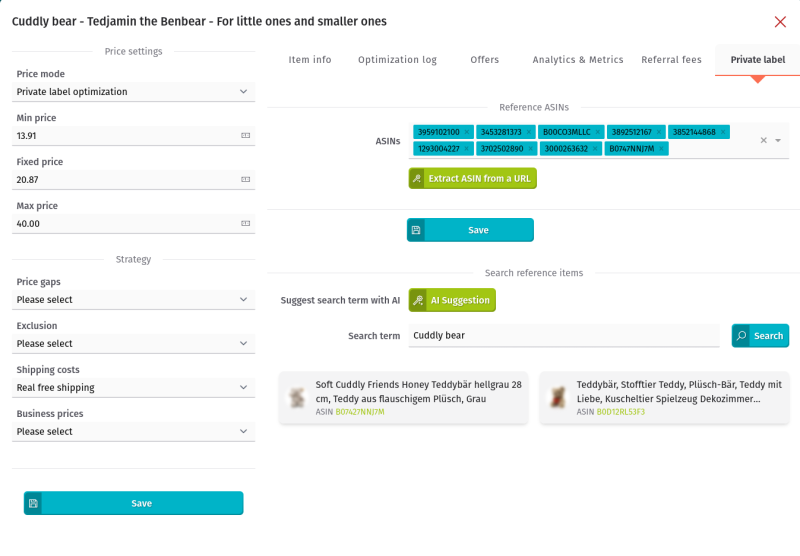Open the Price gaps dropdown
The width and height of the screenshot is (800, 556).
[x=133, y=300]
